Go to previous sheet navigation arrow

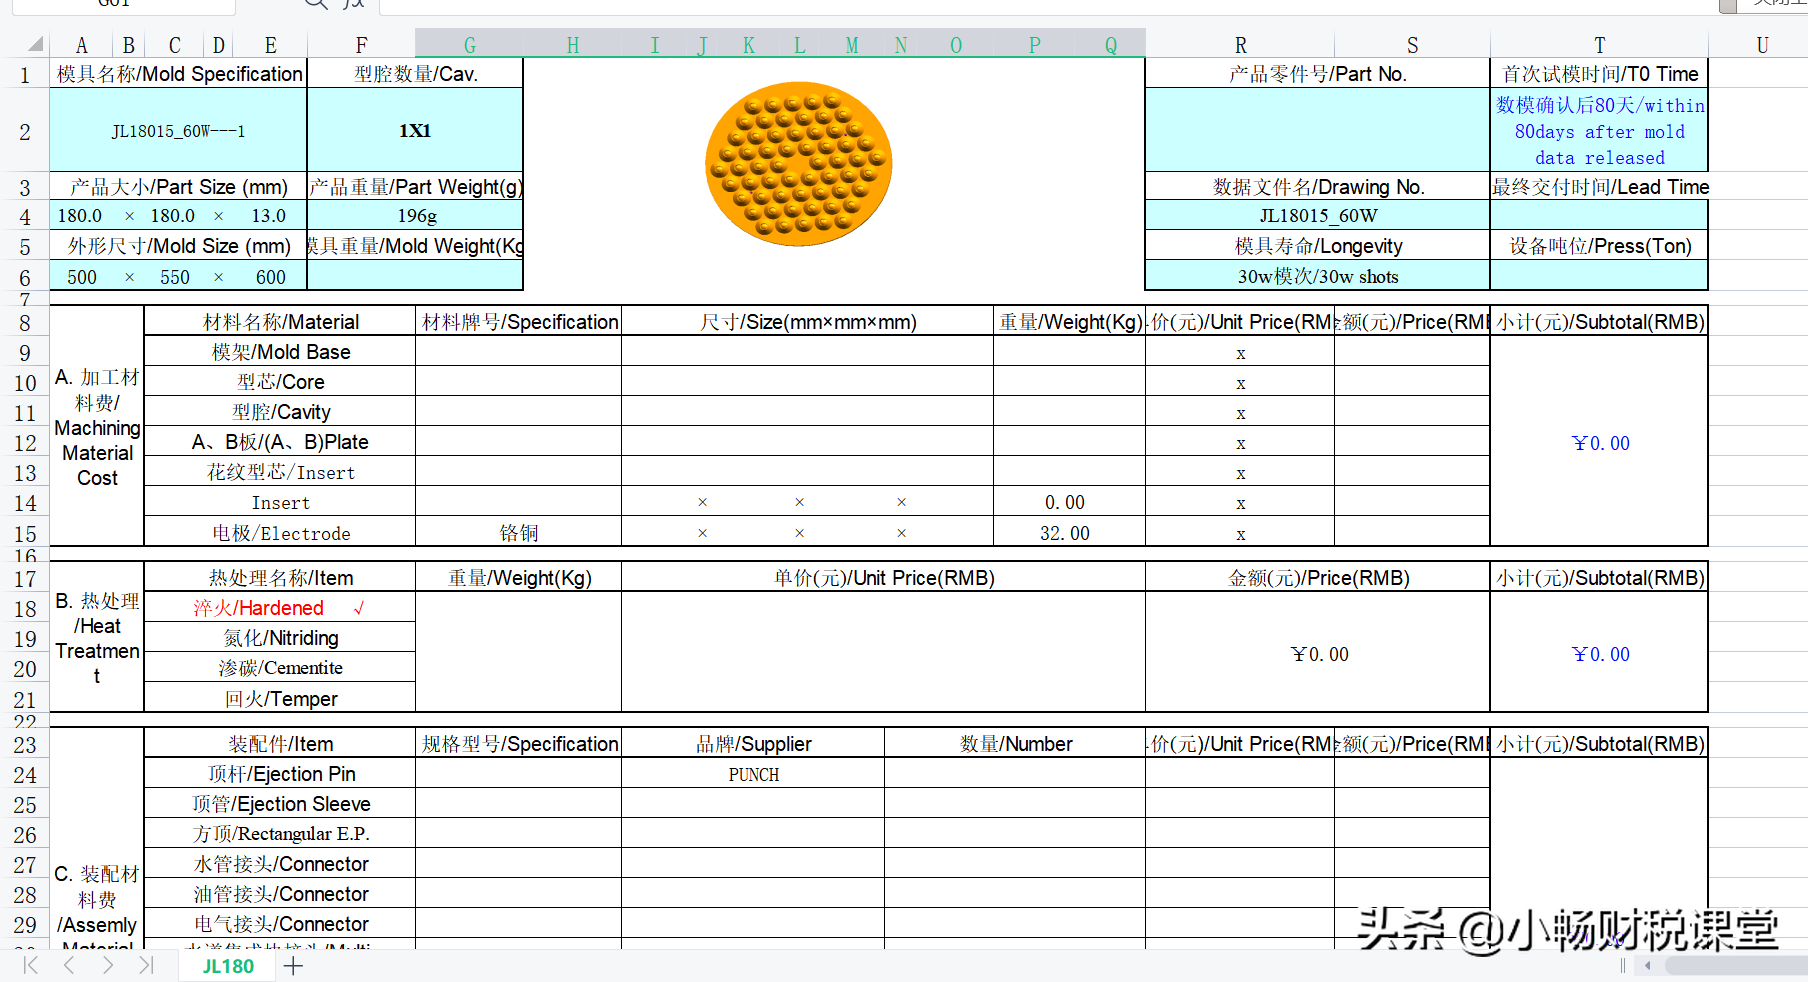click(69, 965)
